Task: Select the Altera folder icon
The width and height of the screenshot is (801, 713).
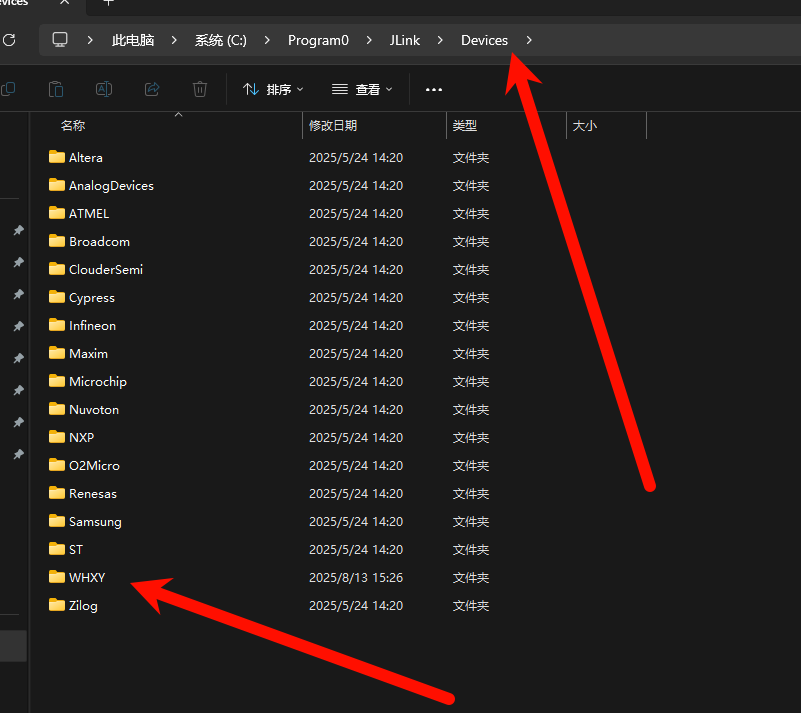Action: point(57,156)
